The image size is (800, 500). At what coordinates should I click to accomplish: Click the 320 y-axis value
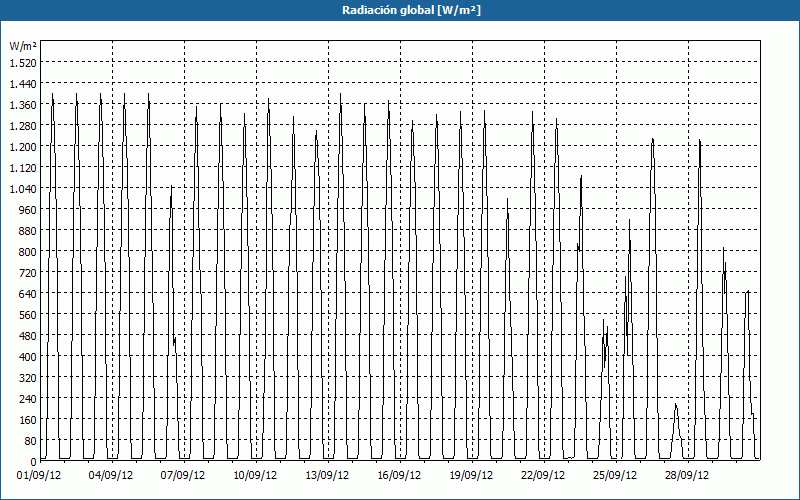28,378
